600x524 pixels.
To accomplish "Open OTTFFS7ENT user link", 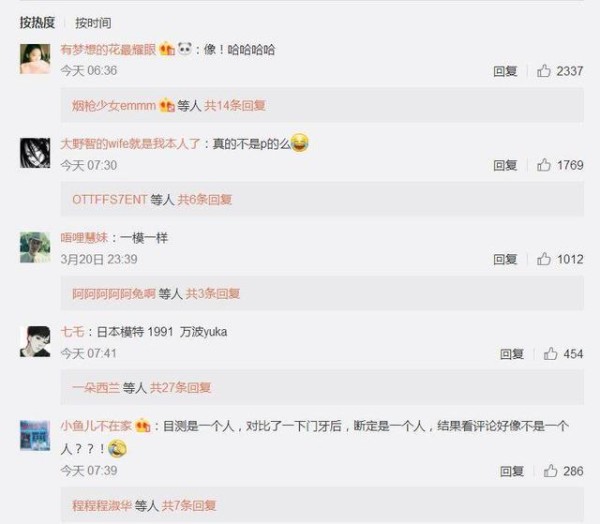I will tap(110, 199).
